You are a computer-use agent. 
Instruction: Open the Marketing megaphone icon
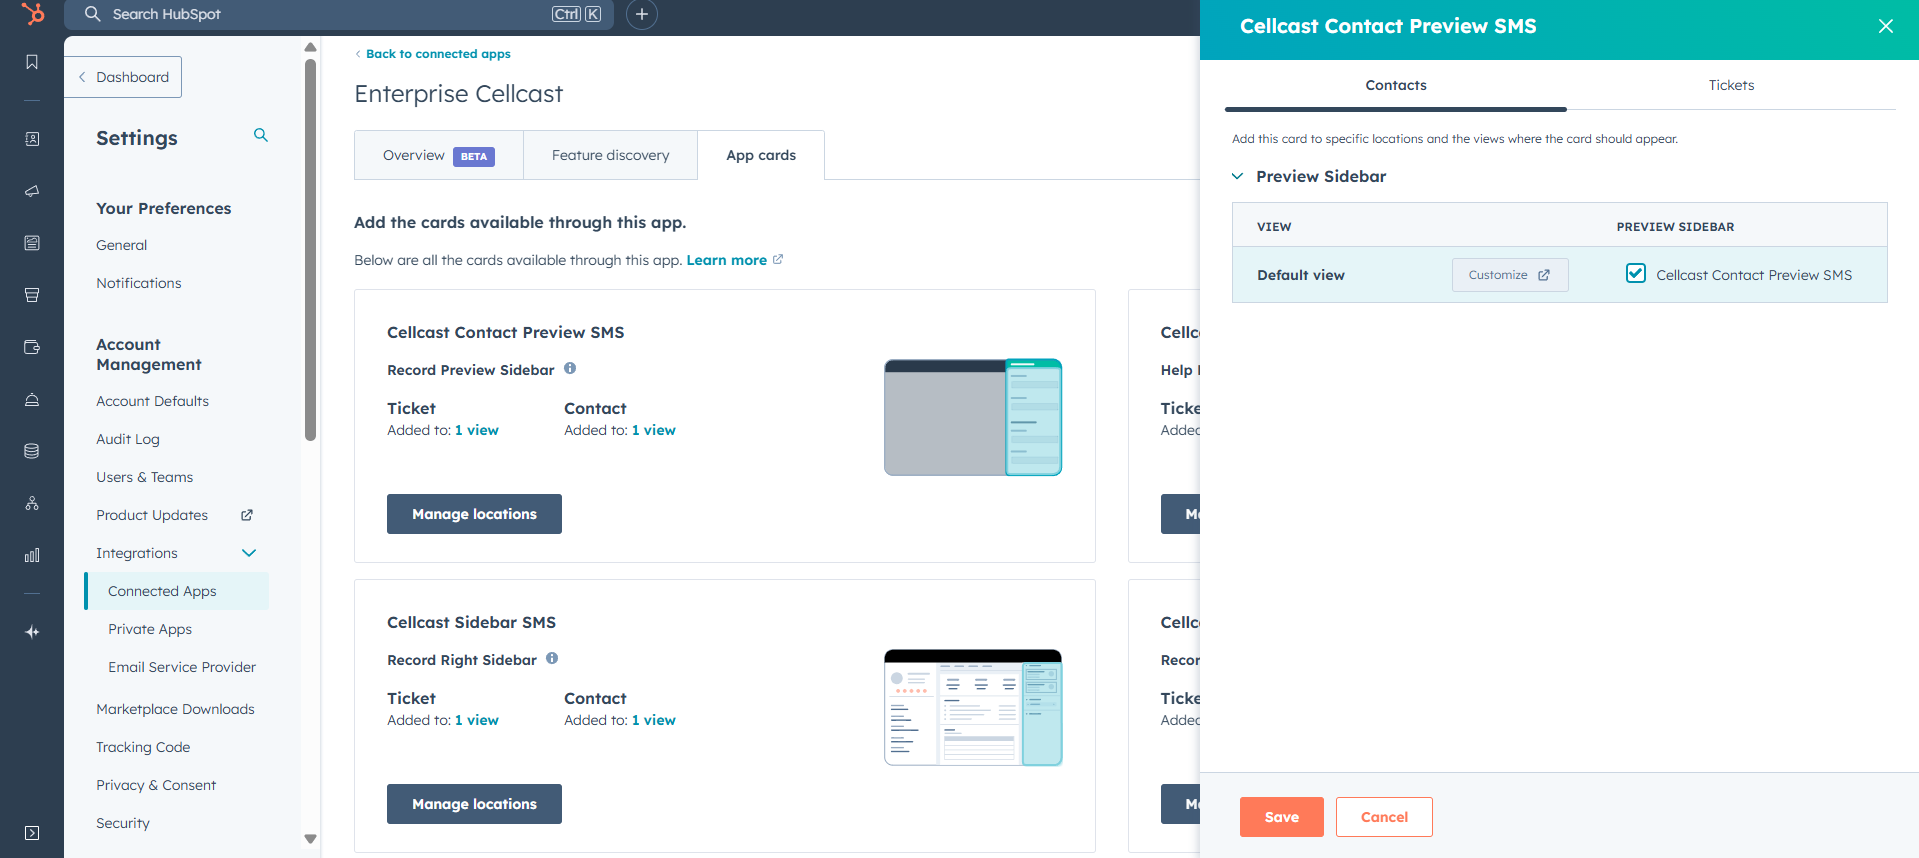pos(32,191)
